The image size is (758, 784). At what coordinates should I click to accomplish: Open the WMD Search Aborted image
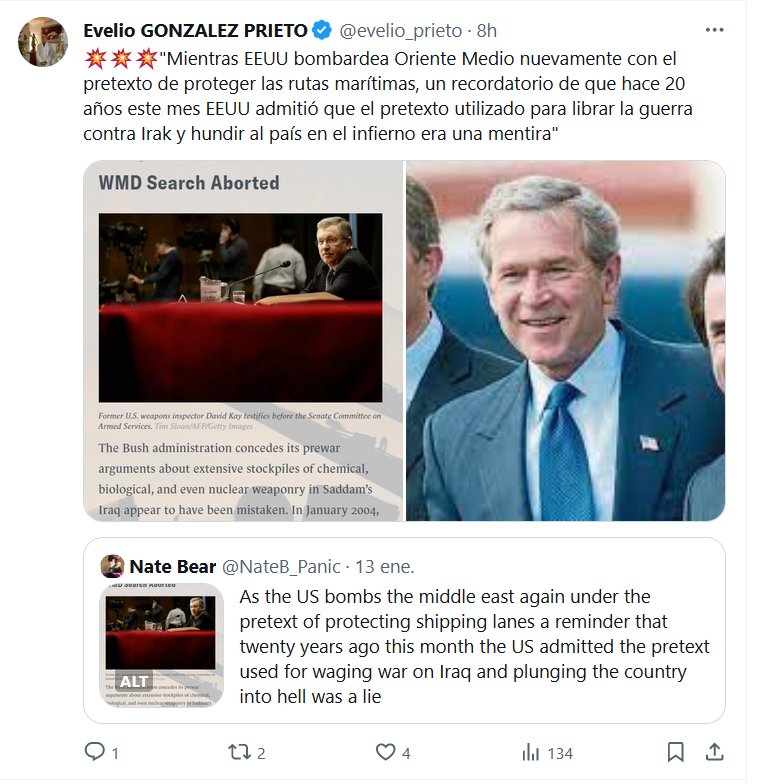coord(243,341)
